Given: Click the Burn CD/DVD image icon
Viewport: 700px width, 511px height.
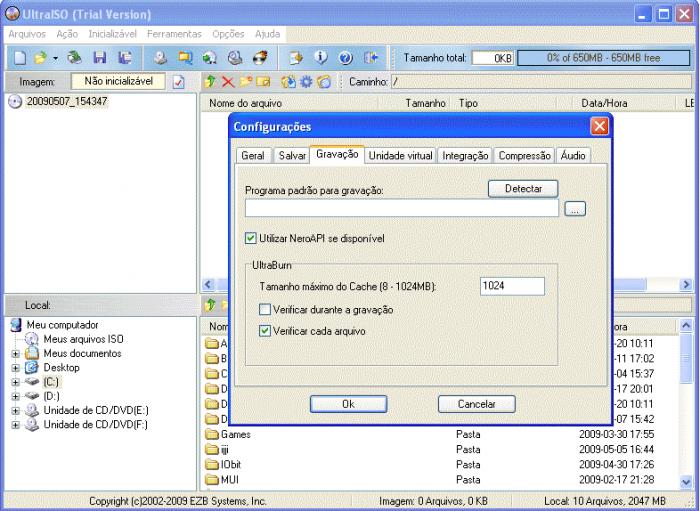Looking at the screenshot, I should point(260,58).
